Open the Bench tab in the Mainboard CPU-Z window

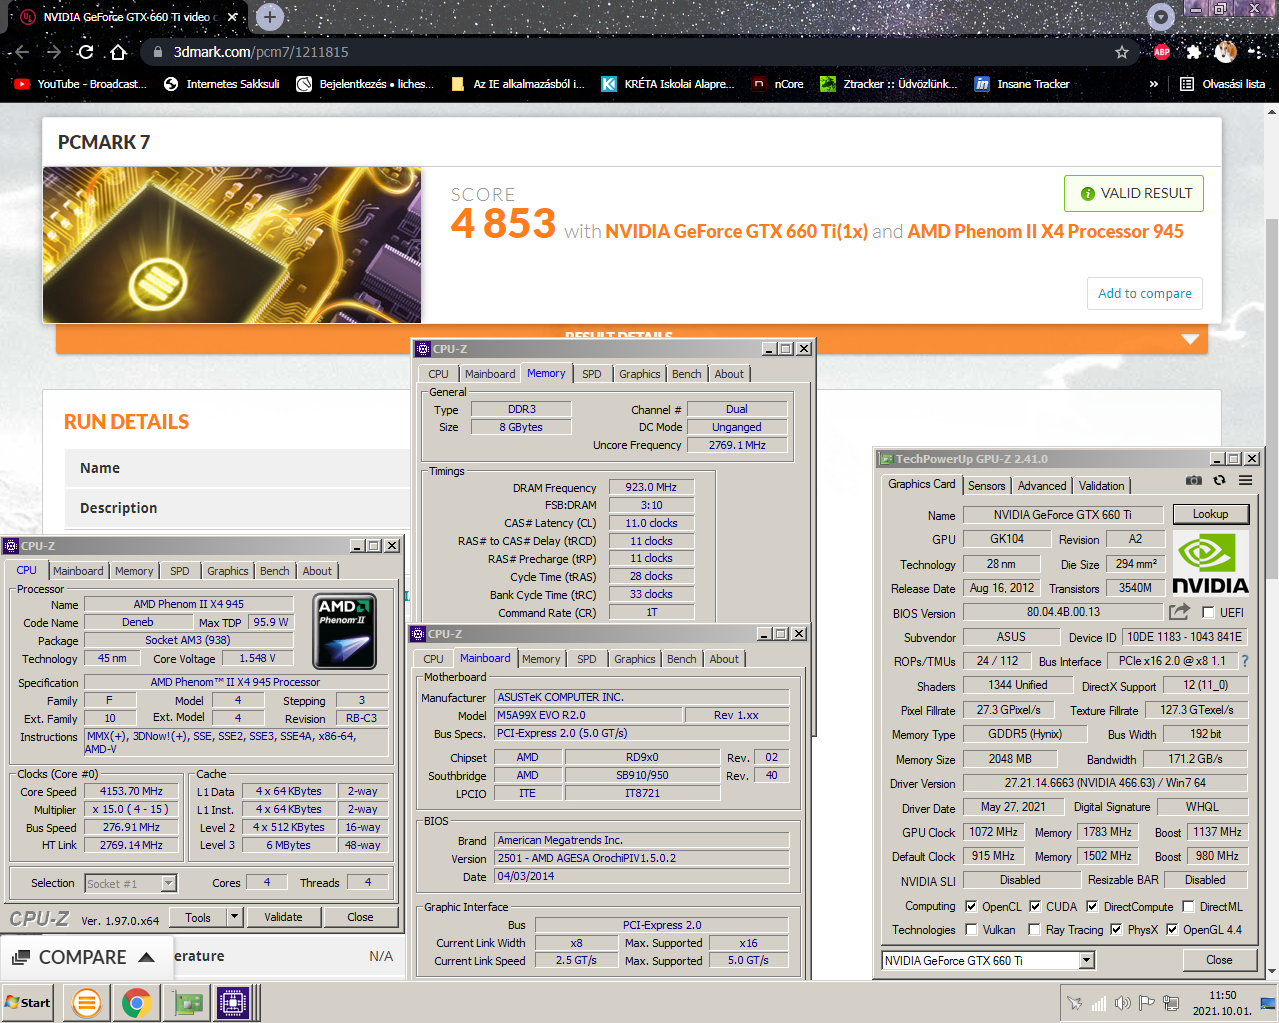(682, 659)
